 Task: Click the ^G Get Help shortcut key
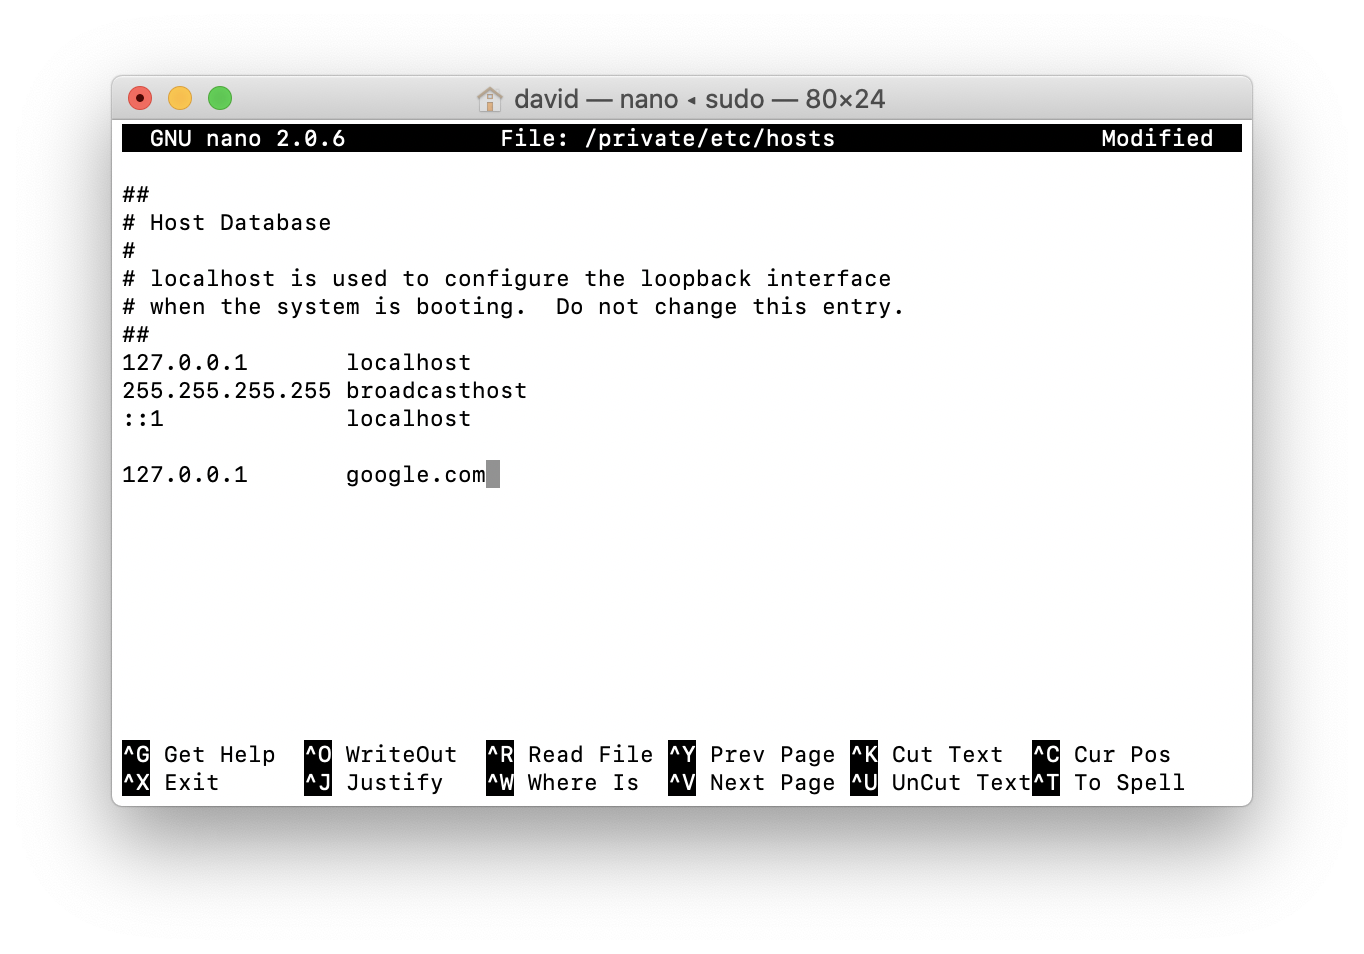[136, 754]
